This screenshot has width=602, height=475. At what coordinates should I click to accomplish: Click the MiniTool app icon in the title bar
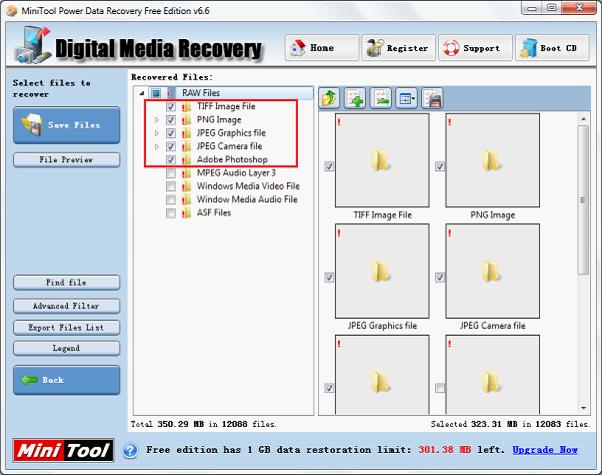(12, 11)
